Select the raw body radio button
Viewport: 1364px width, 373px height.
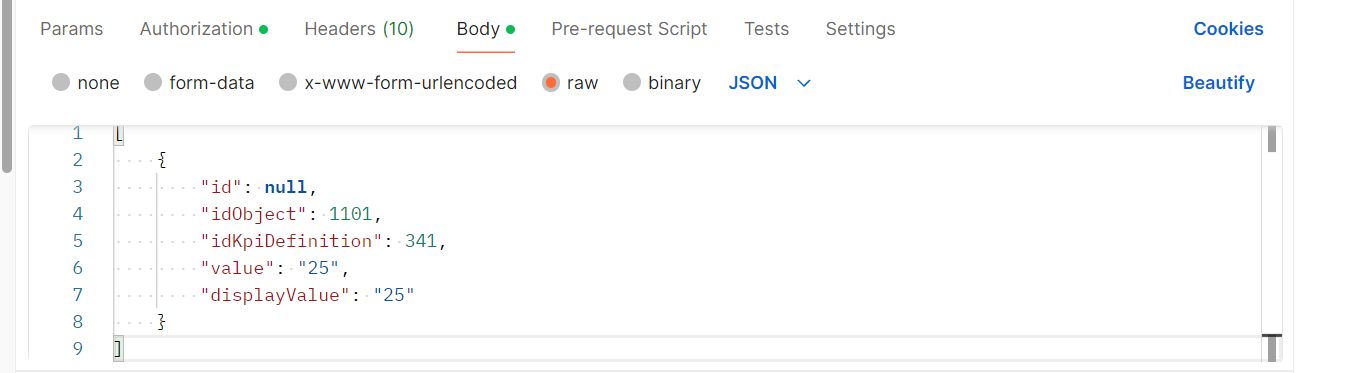click(550, 83)
